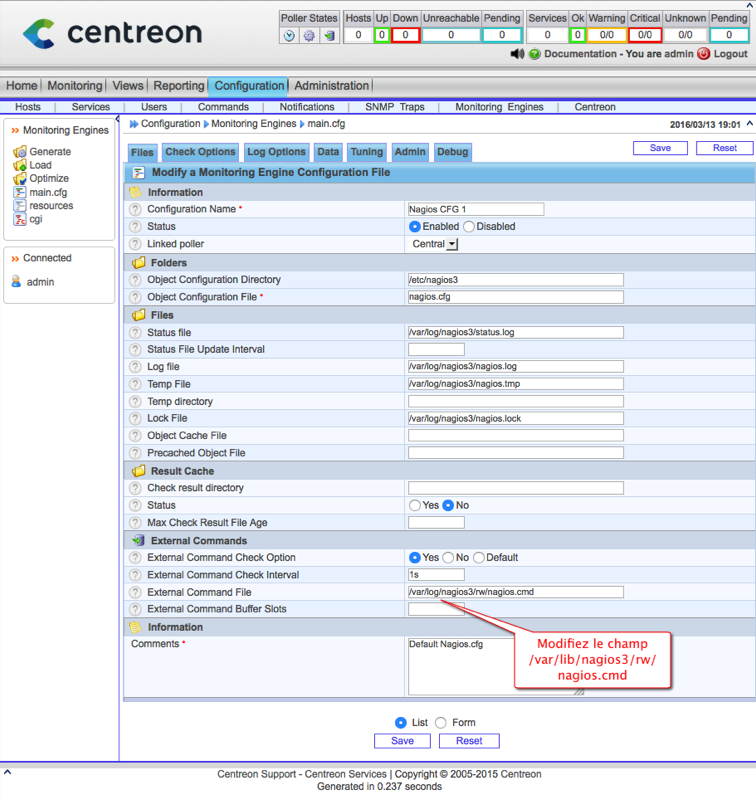Click the first Poller States clock icon
The image size is (756, 800).
point(290,36)
